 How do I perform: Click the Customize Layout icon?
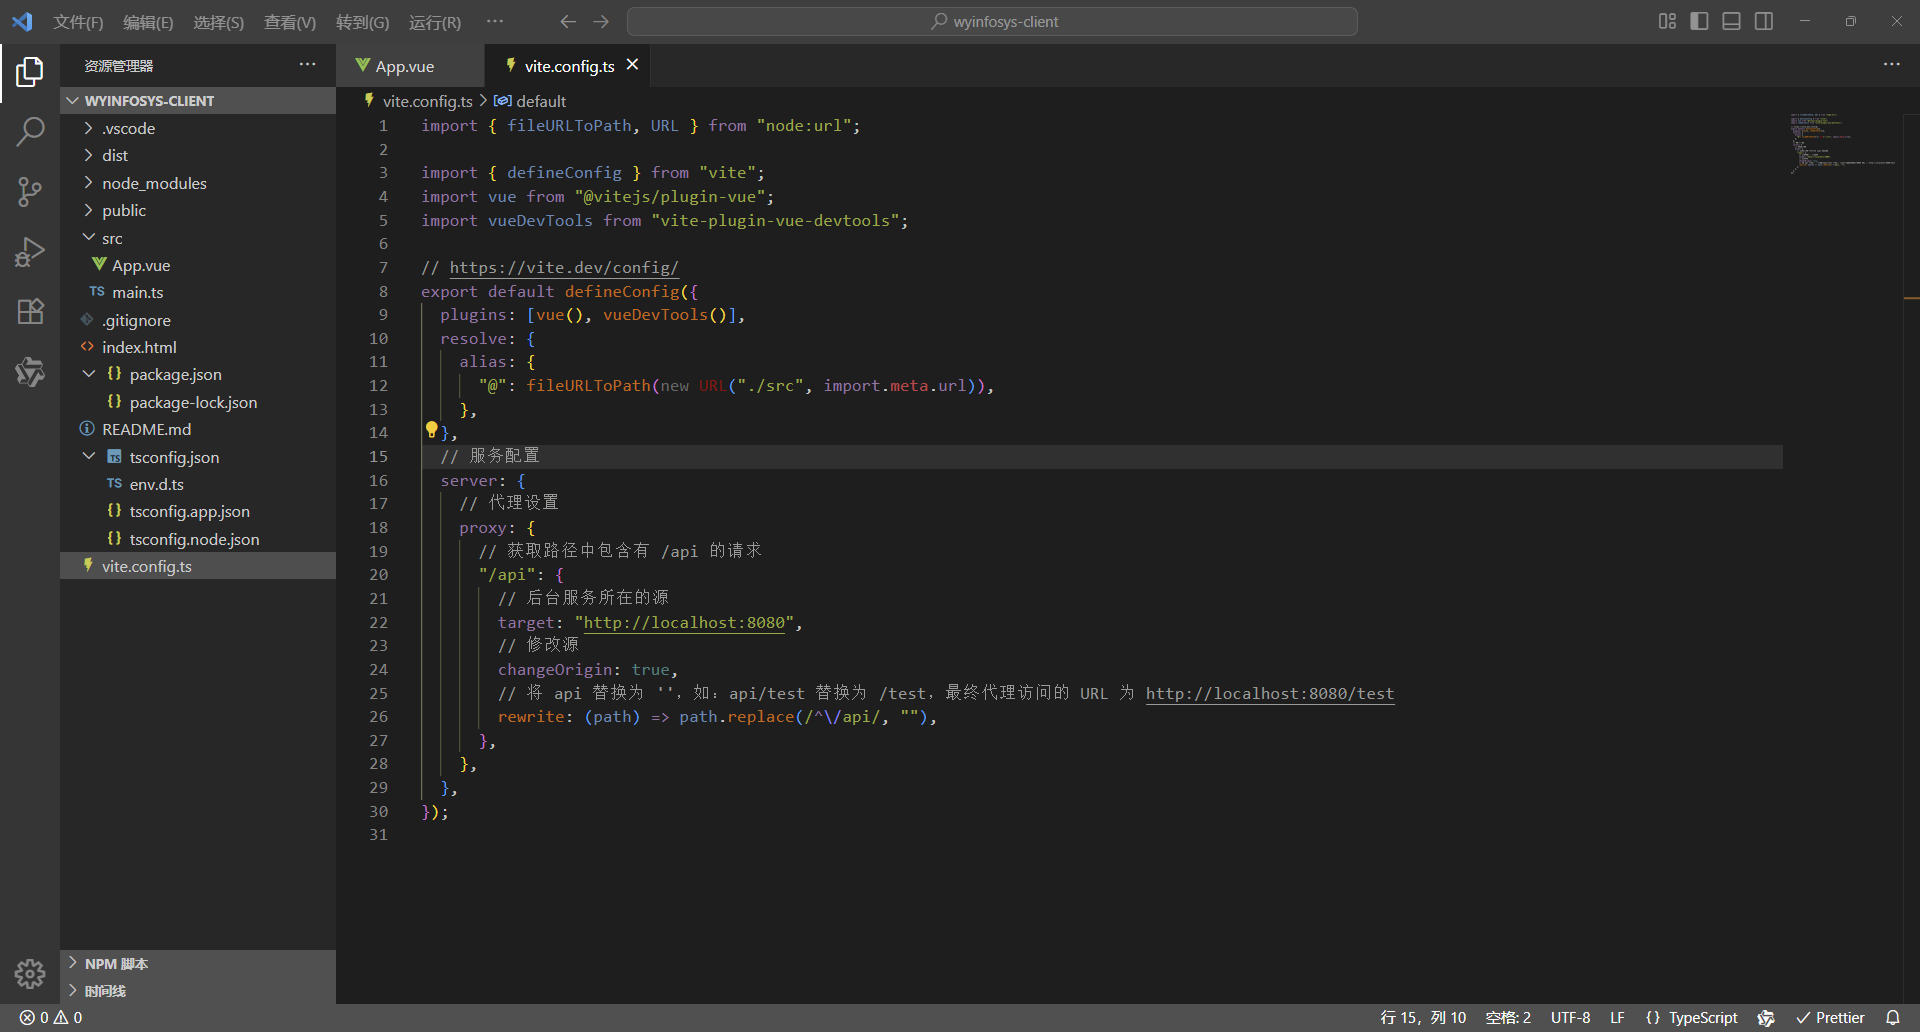(1666, 20)
